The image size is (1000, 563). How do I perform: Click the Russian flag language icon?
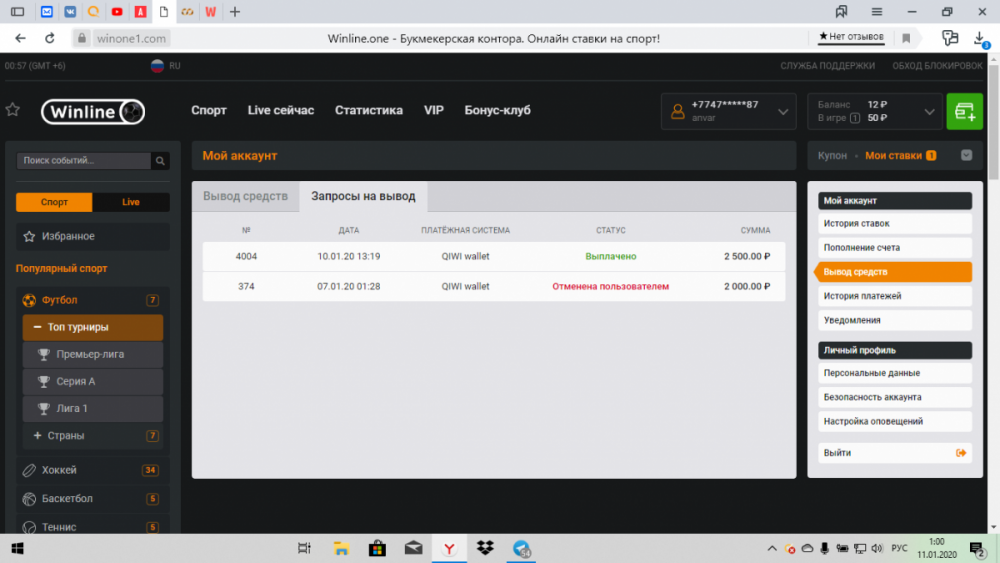157,65
